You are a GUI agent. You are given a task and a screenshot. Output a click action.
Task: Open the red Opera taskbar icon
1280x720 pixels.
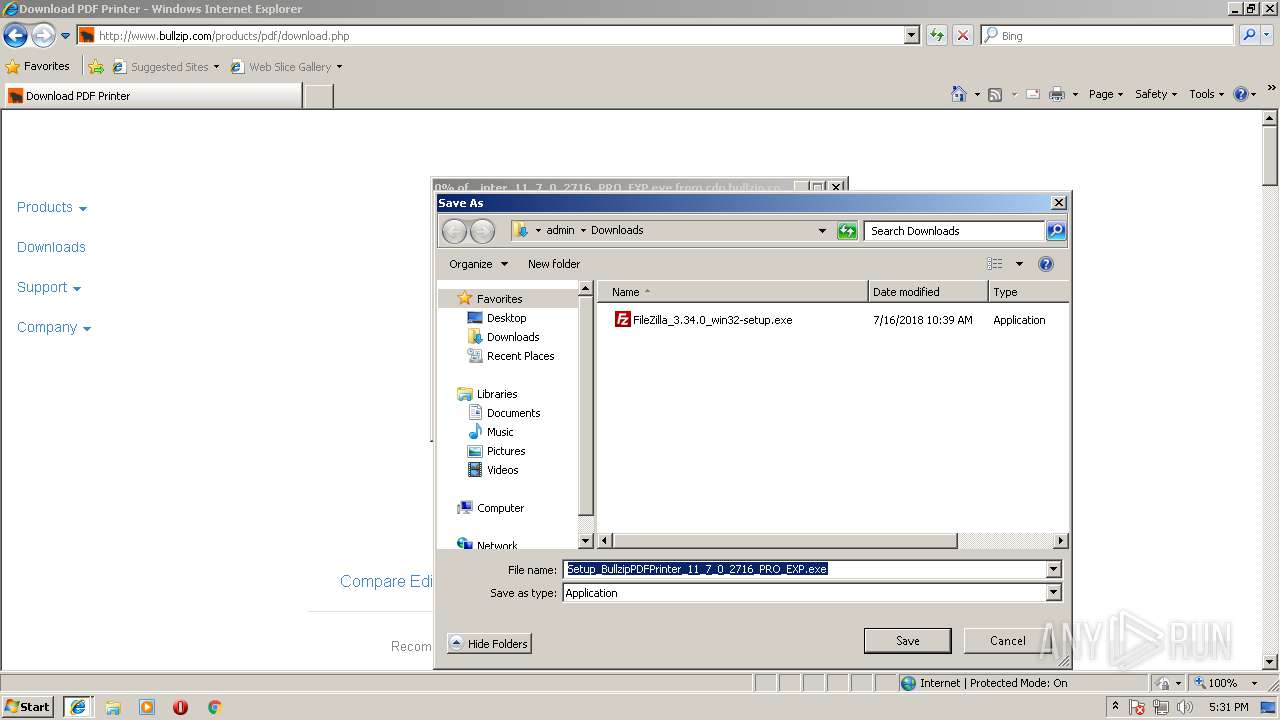[x=180, y=707]
